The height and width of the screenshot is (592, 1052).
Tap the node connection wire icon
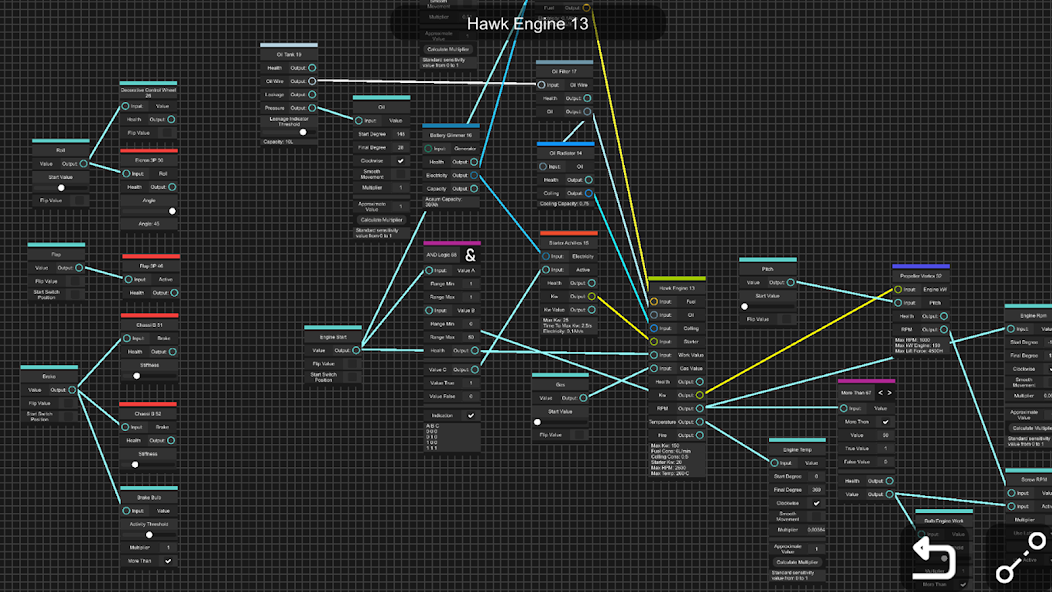point(1020,558)
